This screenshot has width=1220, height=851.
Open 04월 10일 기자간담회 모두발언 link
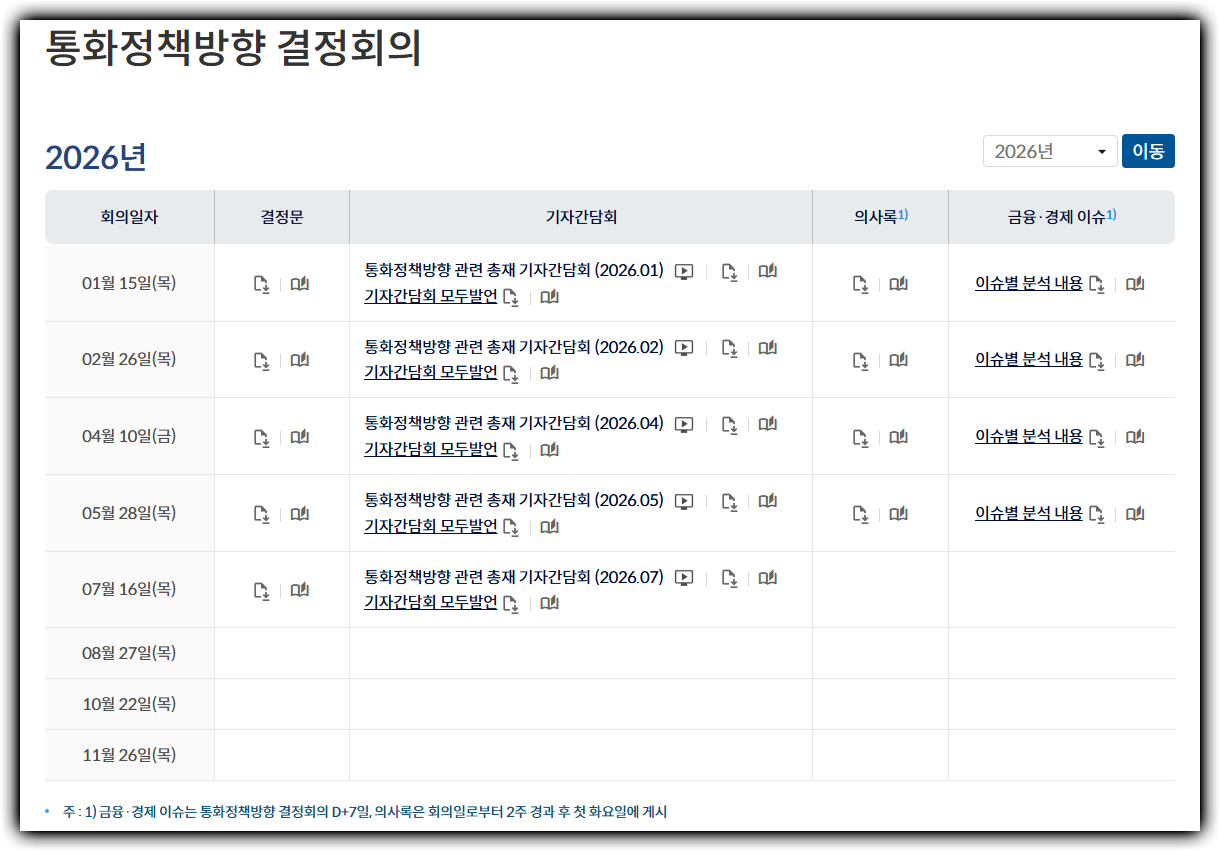pos(431,449)
